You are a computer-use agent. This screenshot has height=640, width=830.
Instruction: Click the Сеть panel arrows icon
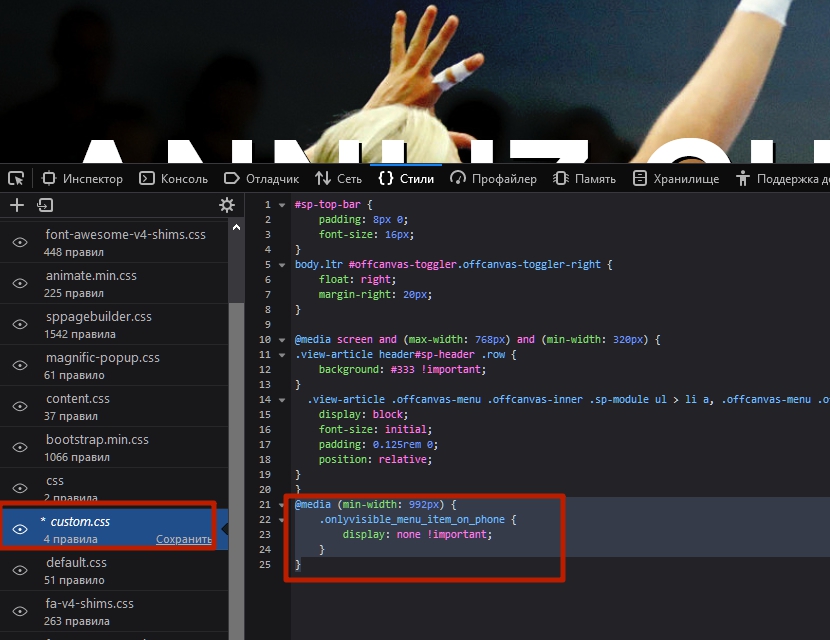(322, 179)
